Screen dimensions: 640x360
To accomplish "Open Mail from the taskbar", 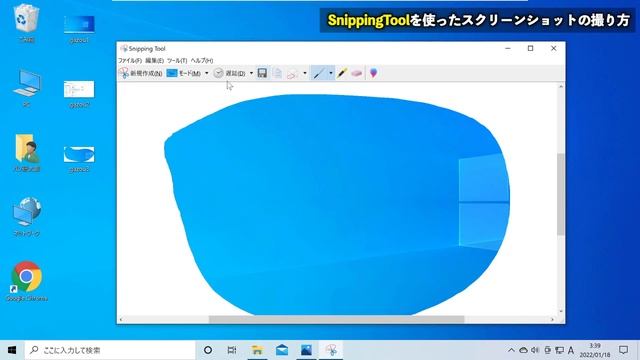I will tap(282, 350).
